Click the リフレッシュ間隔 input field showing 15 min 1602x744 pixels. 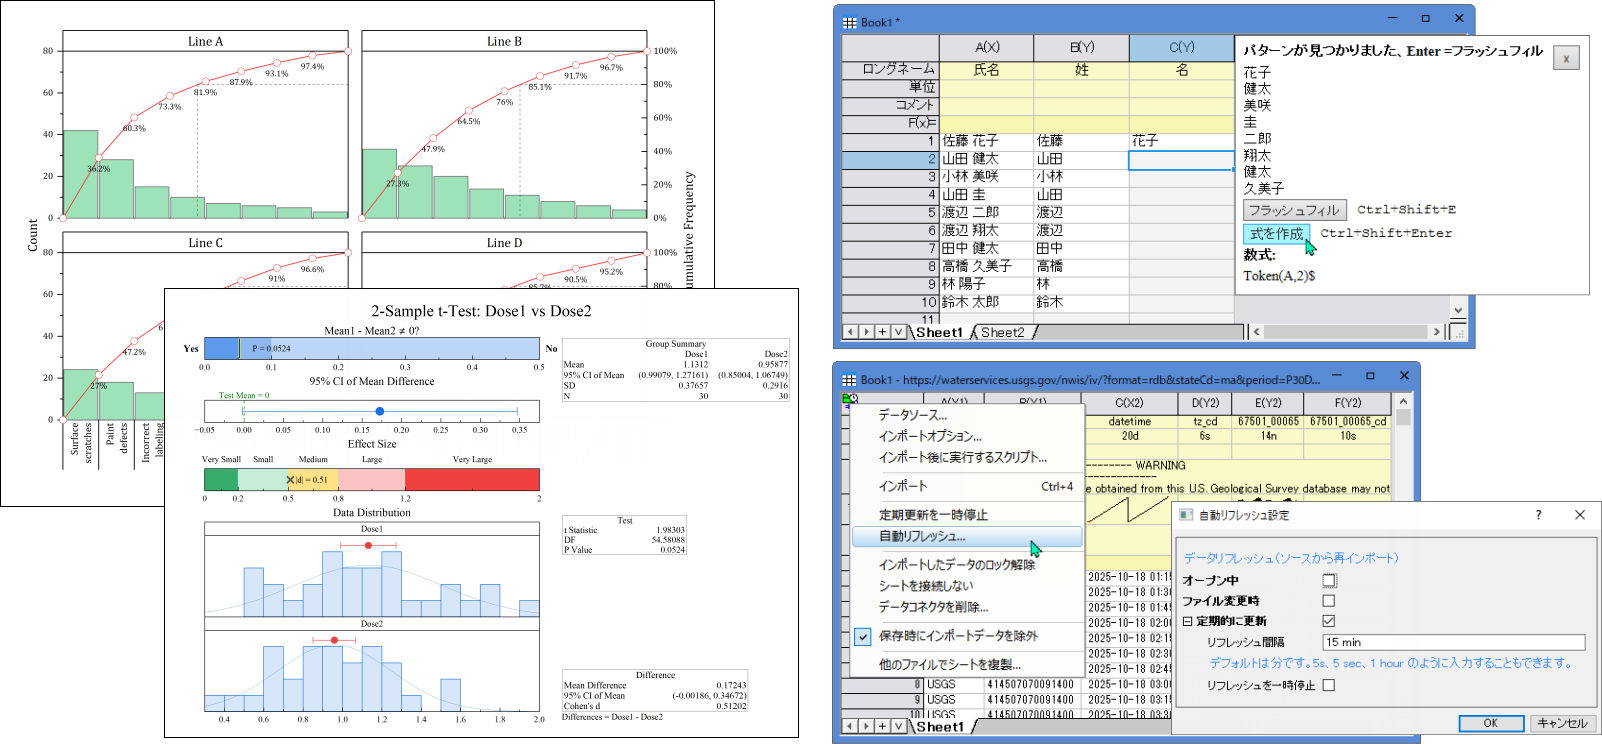[x=1453, y=642]
